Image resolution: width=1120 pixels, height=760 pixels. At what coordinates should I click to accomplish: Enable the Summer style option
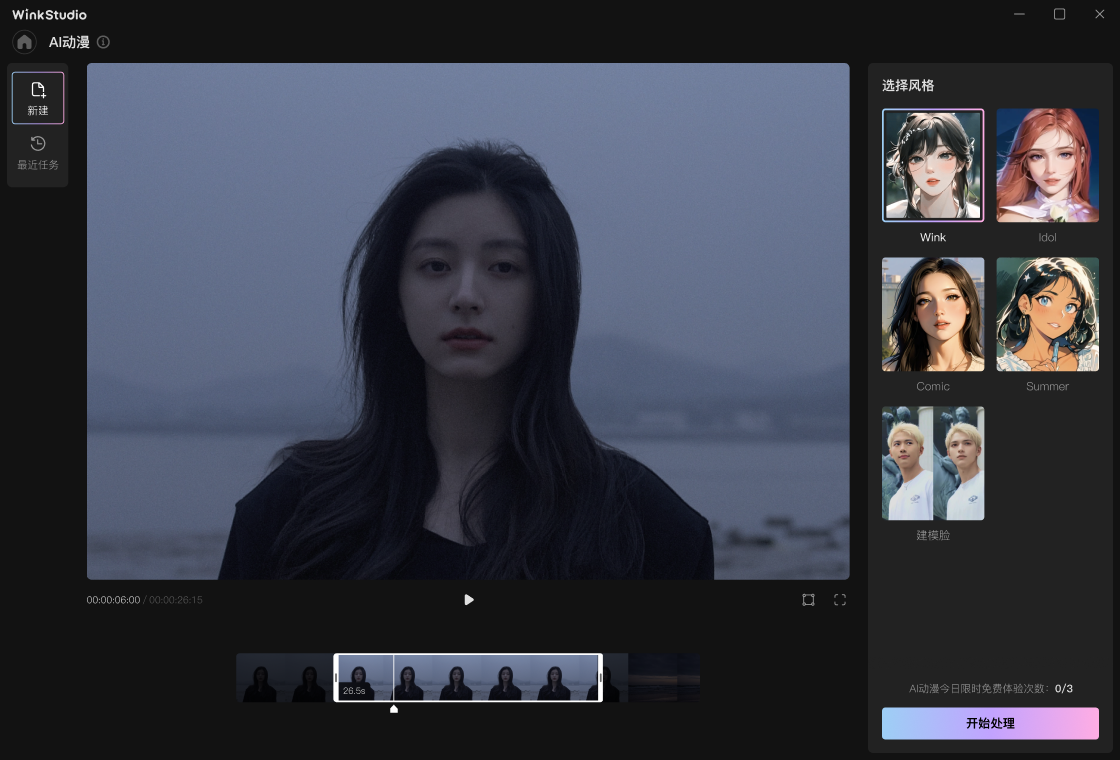(1047, 314)
